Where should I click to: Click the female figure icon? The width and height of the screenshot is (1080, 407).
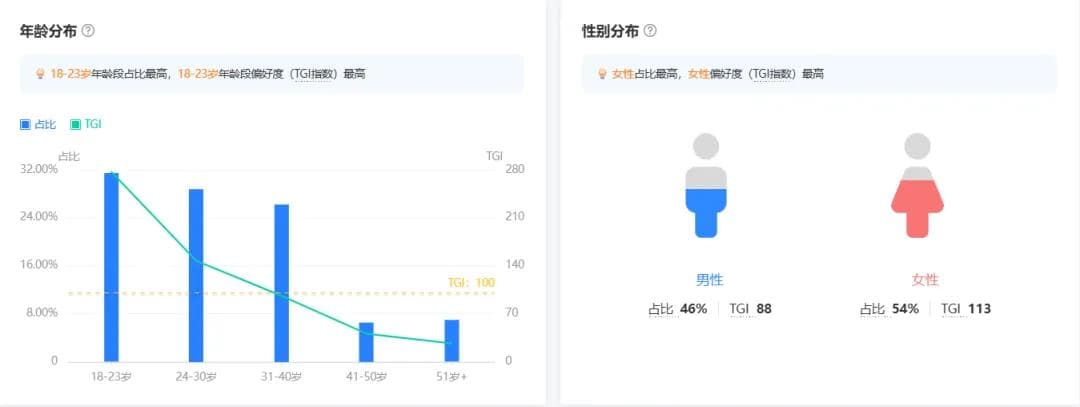pos(917,187)
